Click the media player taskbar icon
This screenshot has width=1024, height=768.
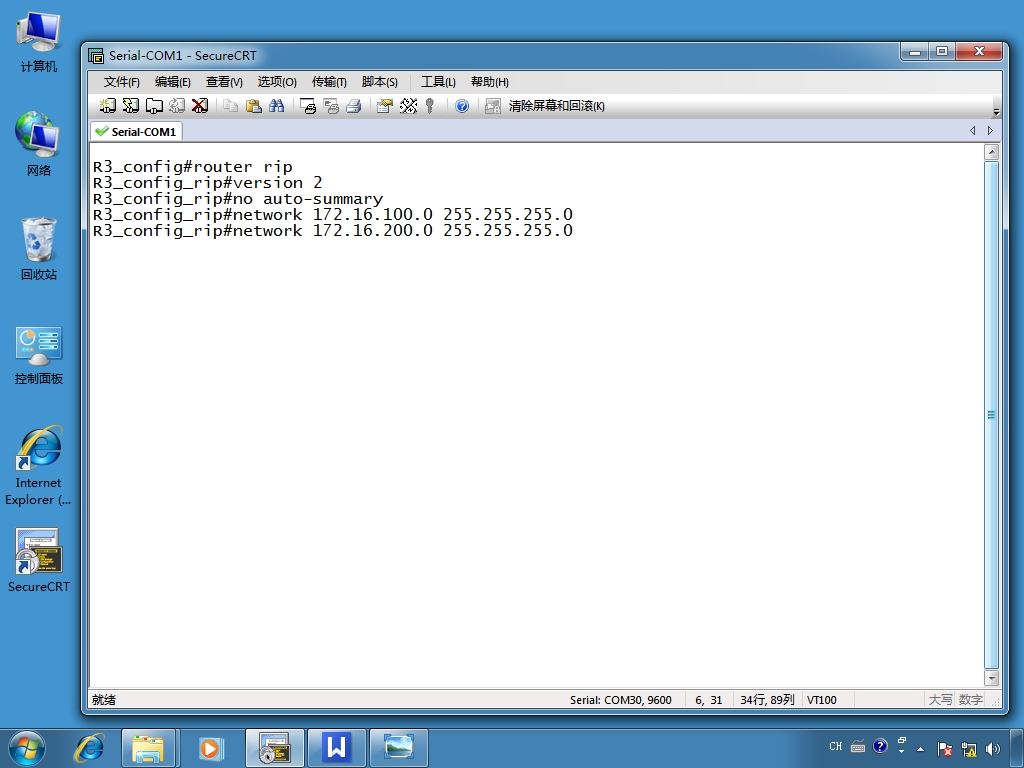(x=210, y=748)
